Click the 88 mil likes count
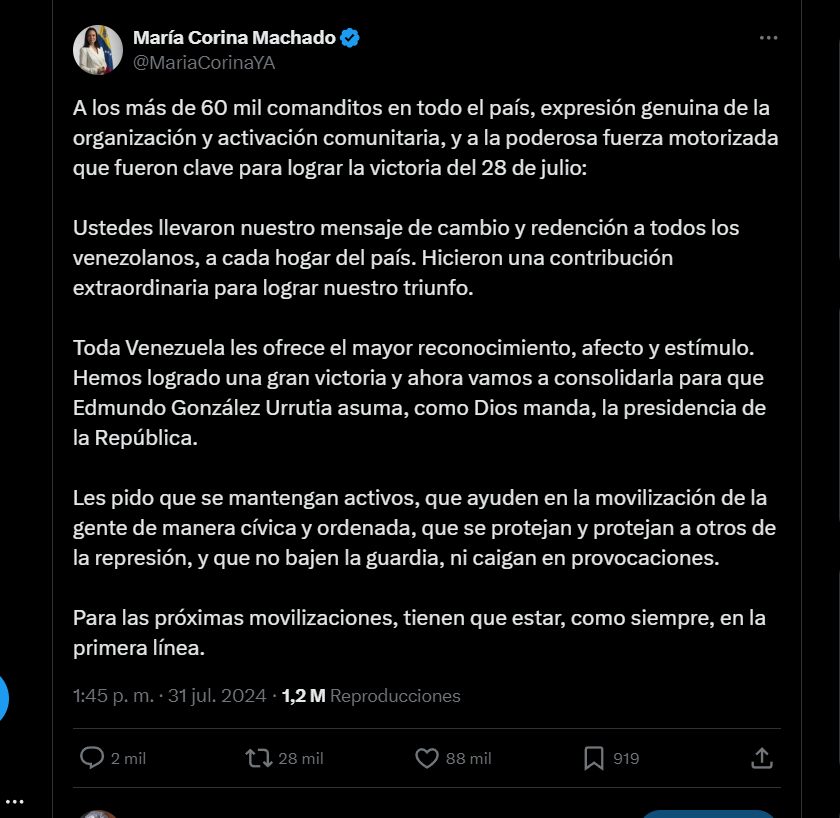 (x=468, y=759)
